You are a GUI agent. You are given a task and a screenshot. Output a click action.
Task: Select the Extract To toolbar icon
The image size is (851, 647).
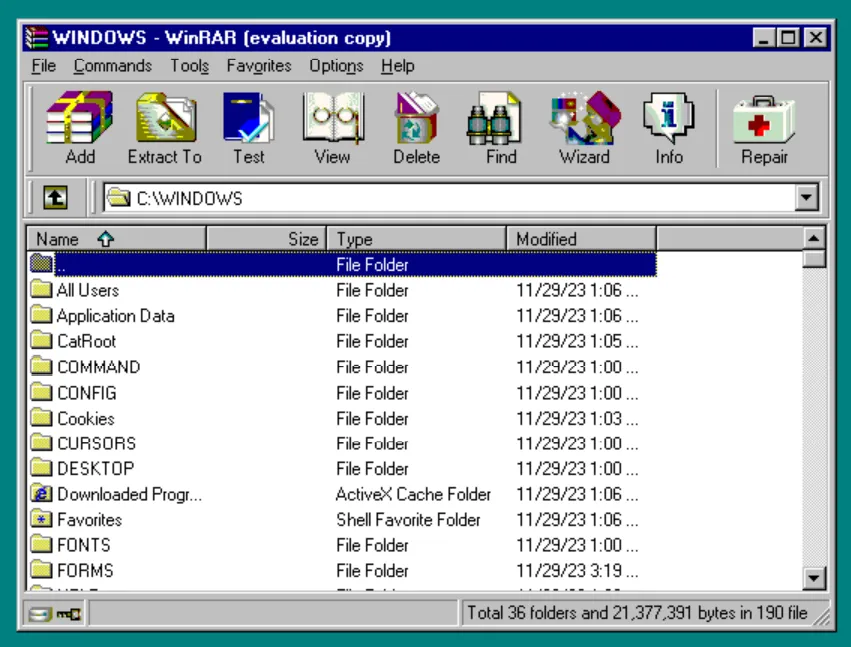(164, 118)
